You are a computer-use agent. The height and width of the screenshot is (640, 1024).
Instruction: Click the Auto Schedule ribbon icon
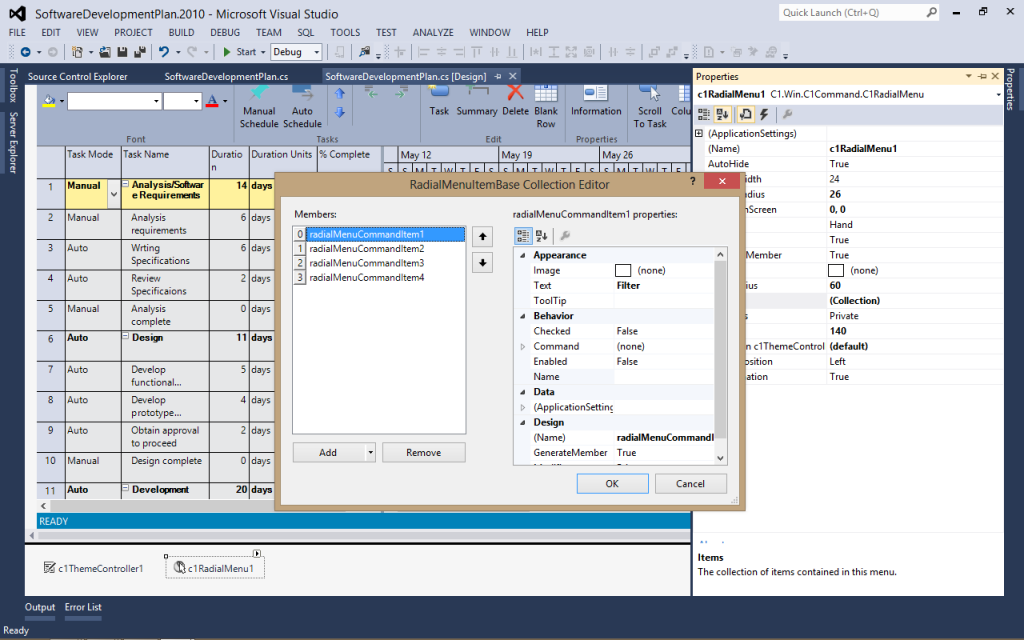(302, 93)
